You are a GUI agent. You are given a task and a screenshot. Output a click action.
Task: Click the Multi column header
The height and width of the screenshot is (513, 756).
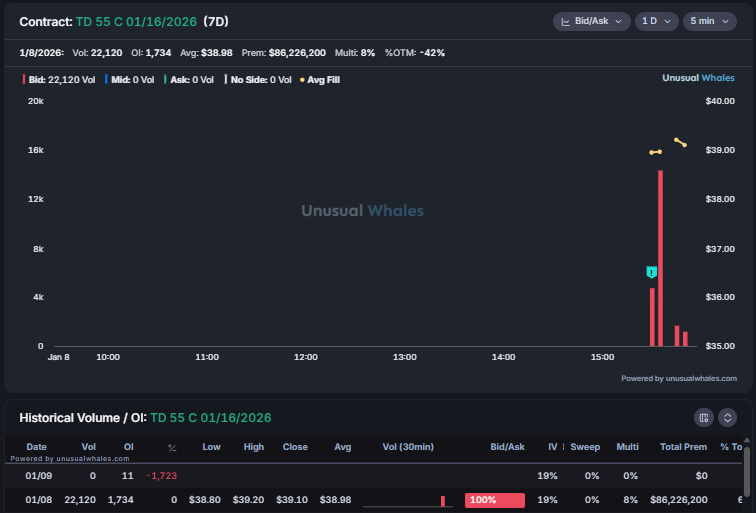627,447
